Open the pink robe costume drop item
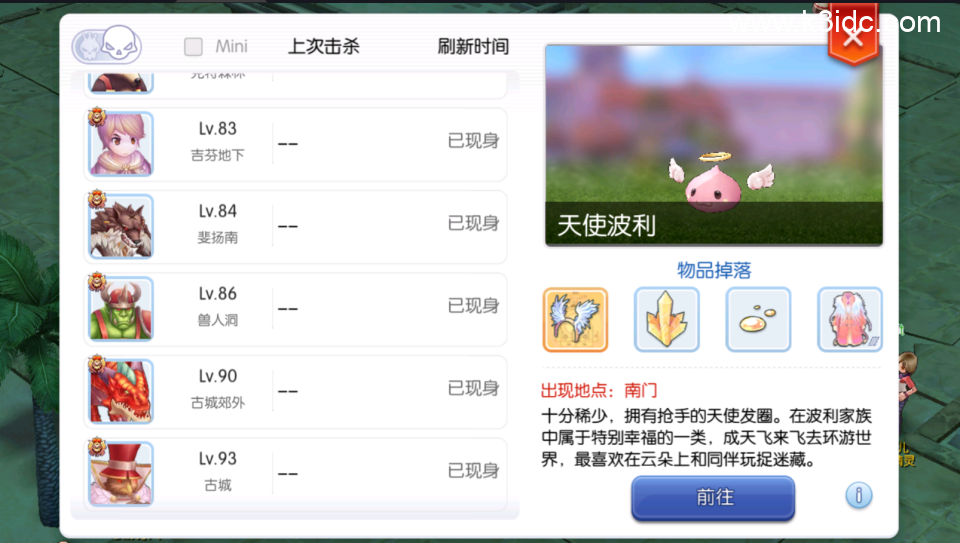Image resolution: width=960 pixels, height=543 pixels. [850, 320]
